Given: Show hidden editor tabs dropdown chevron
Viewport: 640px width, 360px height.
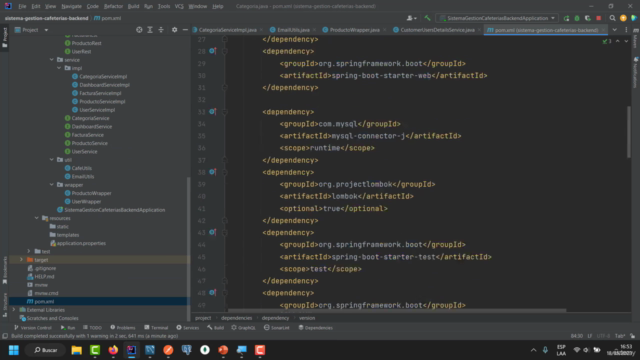Looking at the screenshot, I should (x=614, y=30).
